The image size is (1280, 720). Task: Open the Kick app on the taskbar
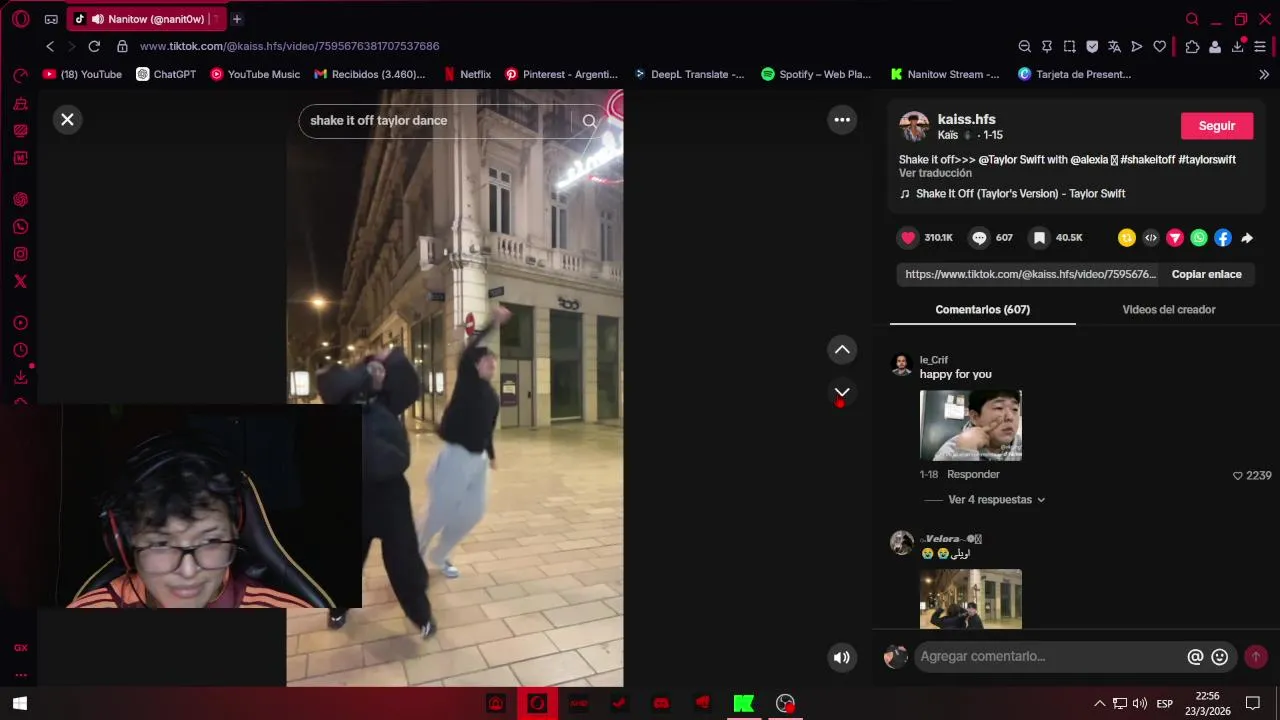(x=743, y=703)
